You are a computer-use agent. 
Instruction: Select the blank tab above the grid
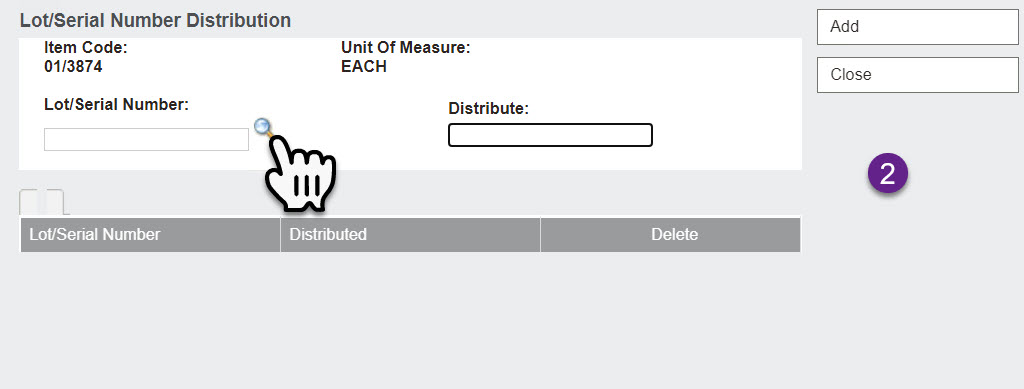click(x=42, y=202)
